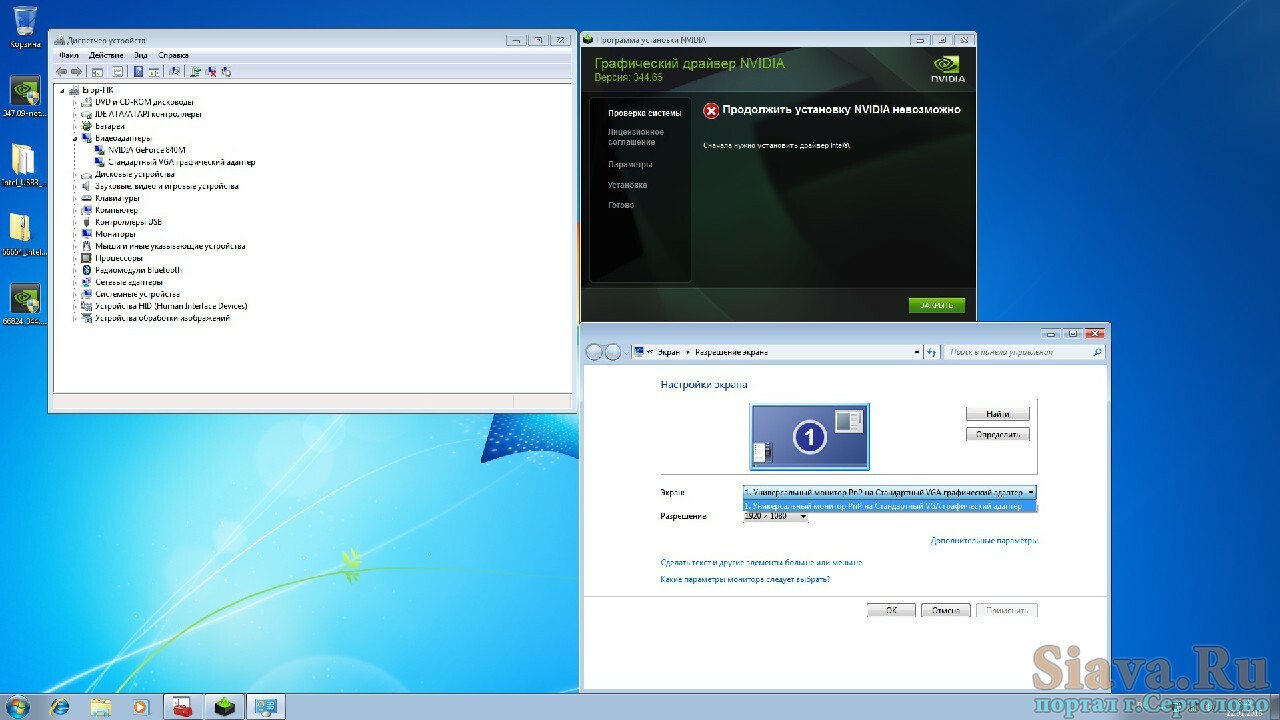Expand the Батареи node
Image resolution: width=1280 pixels, height=720 pixels.
75,126
